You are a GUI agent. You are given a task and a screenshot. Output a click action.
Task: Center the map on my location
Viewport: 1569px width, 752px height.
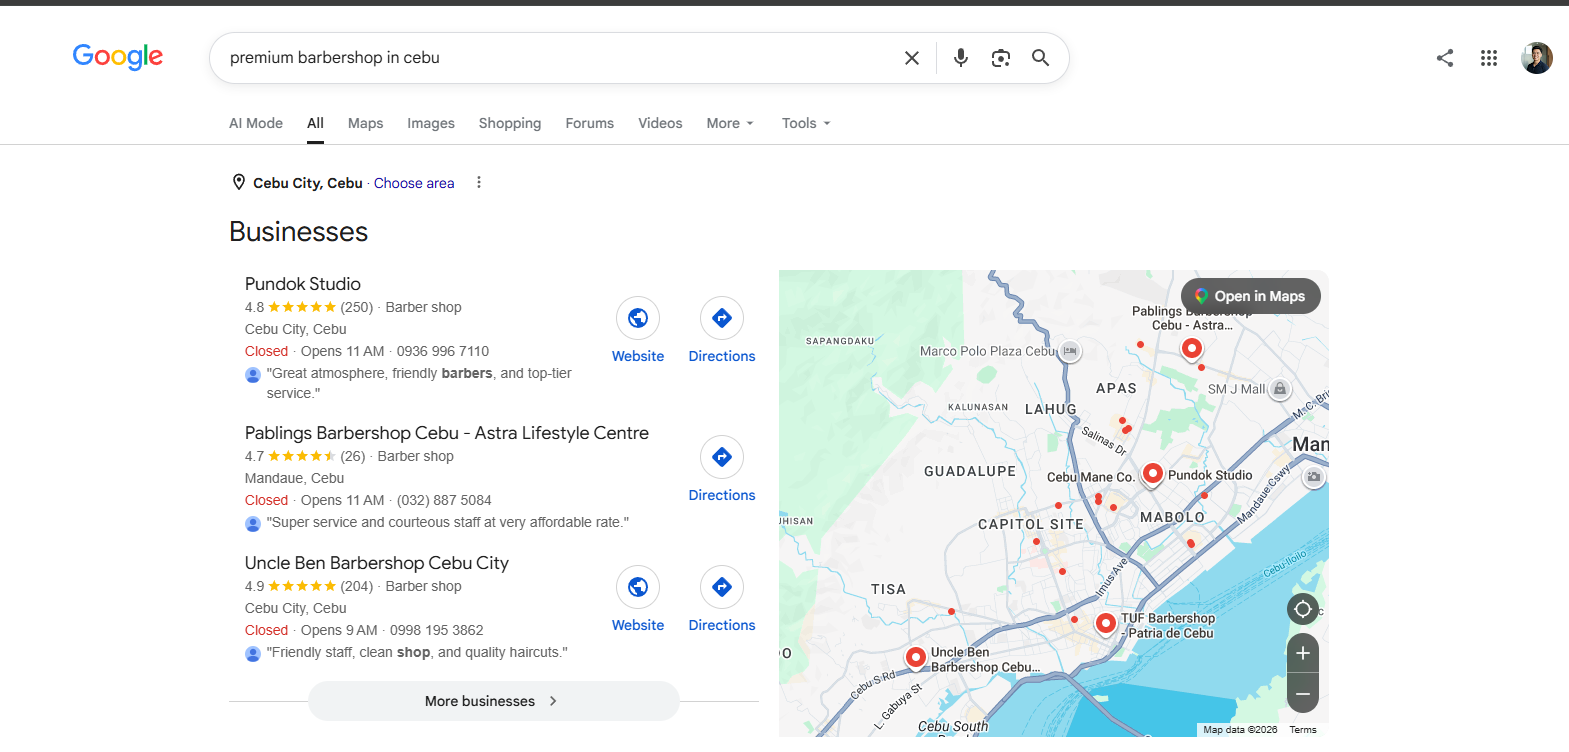click(1303, 609)
